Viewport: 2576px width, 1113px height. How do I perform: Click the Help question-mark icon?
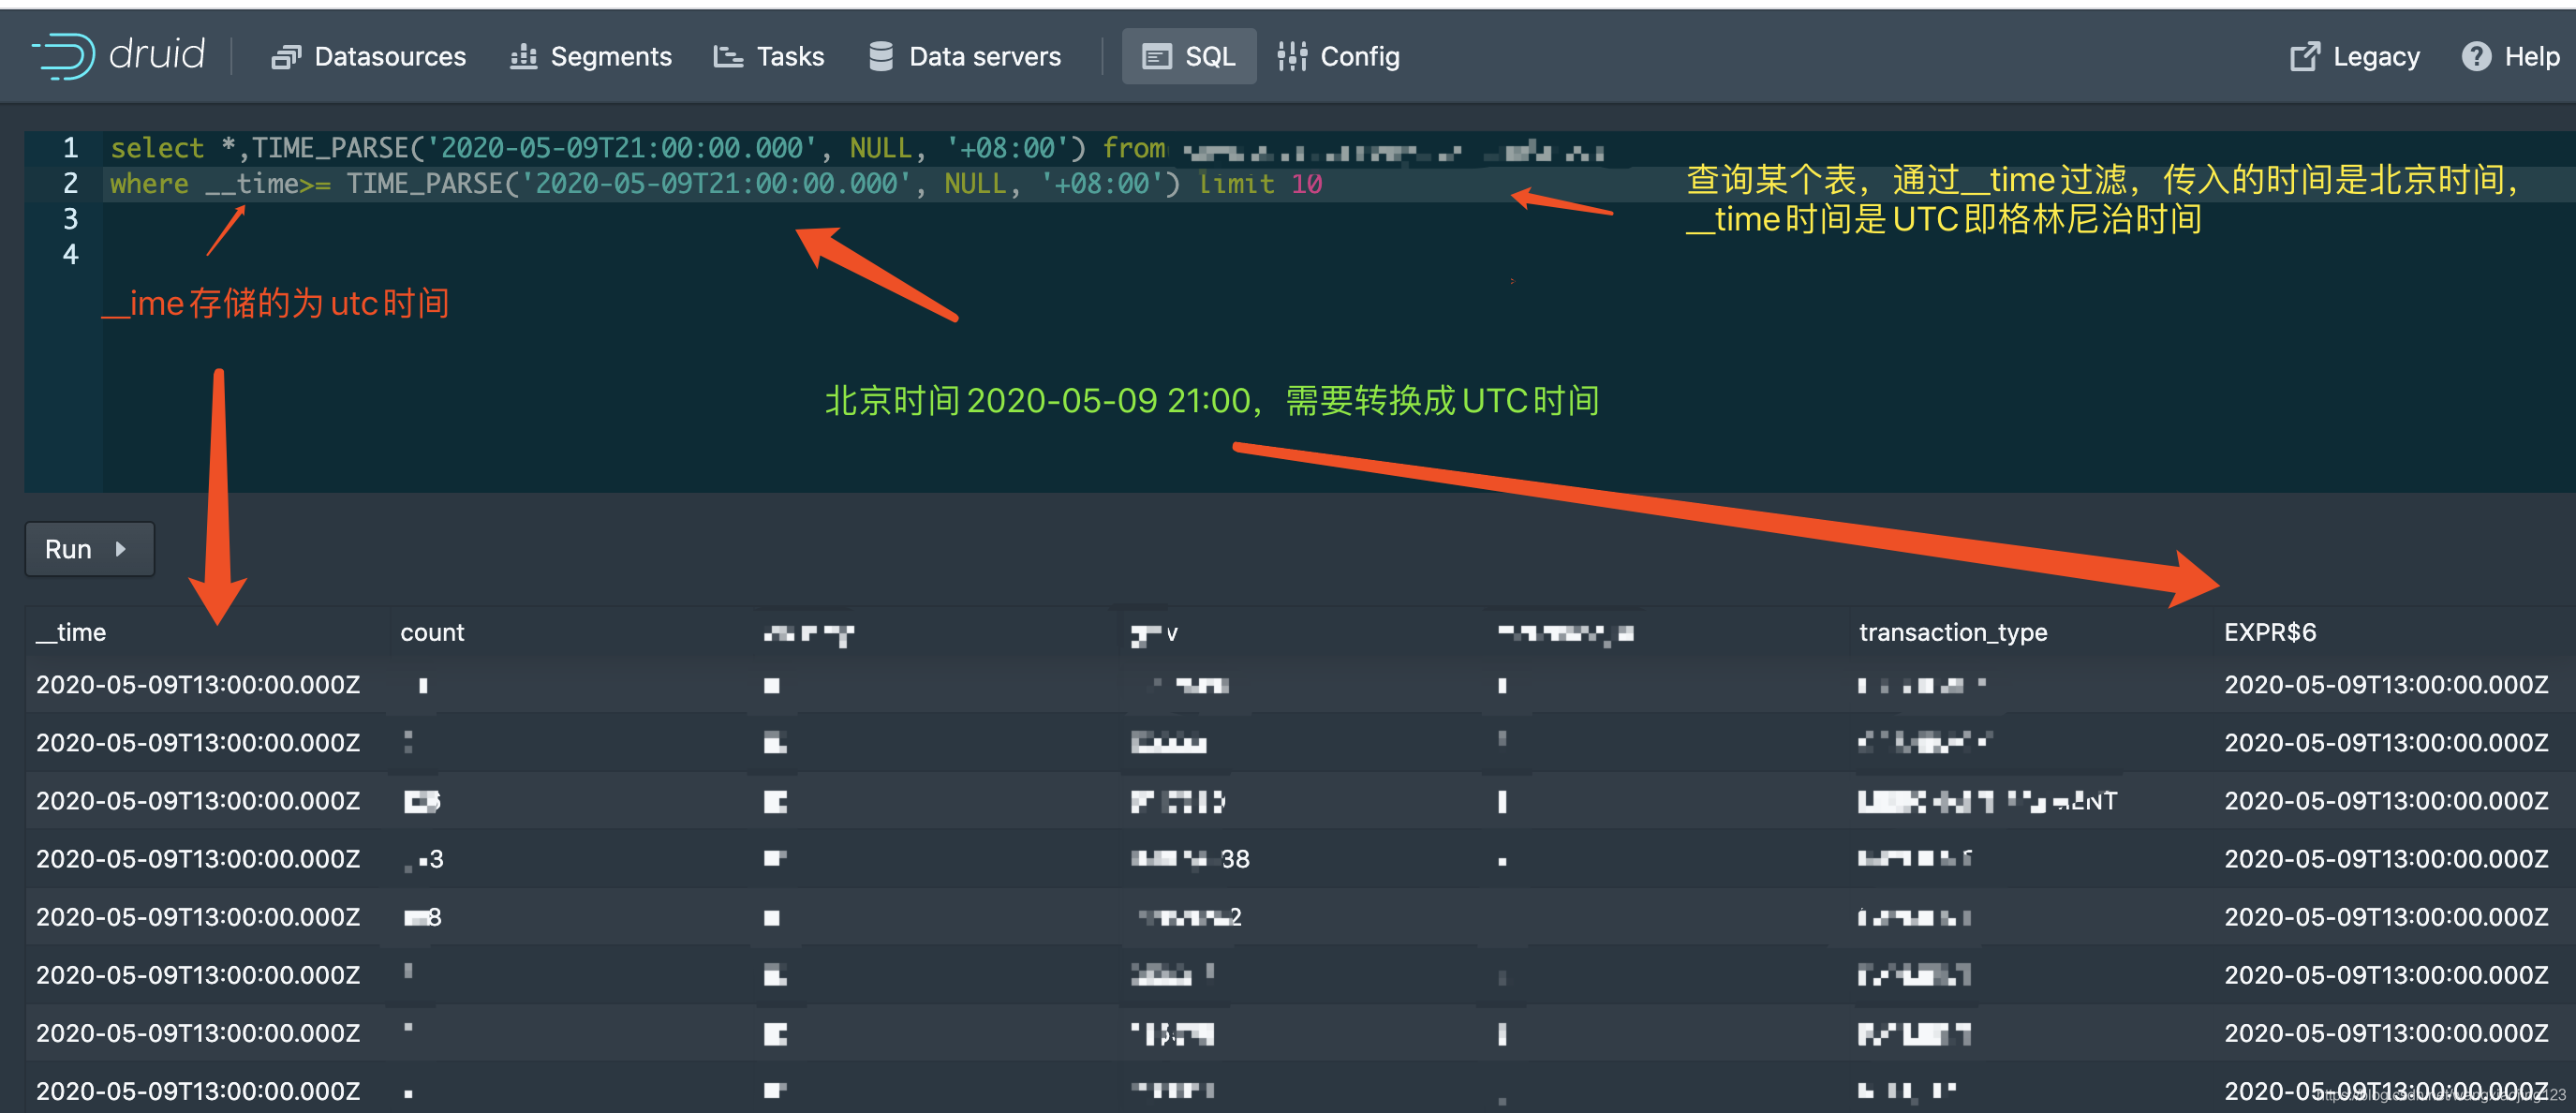click(2475, 57)
